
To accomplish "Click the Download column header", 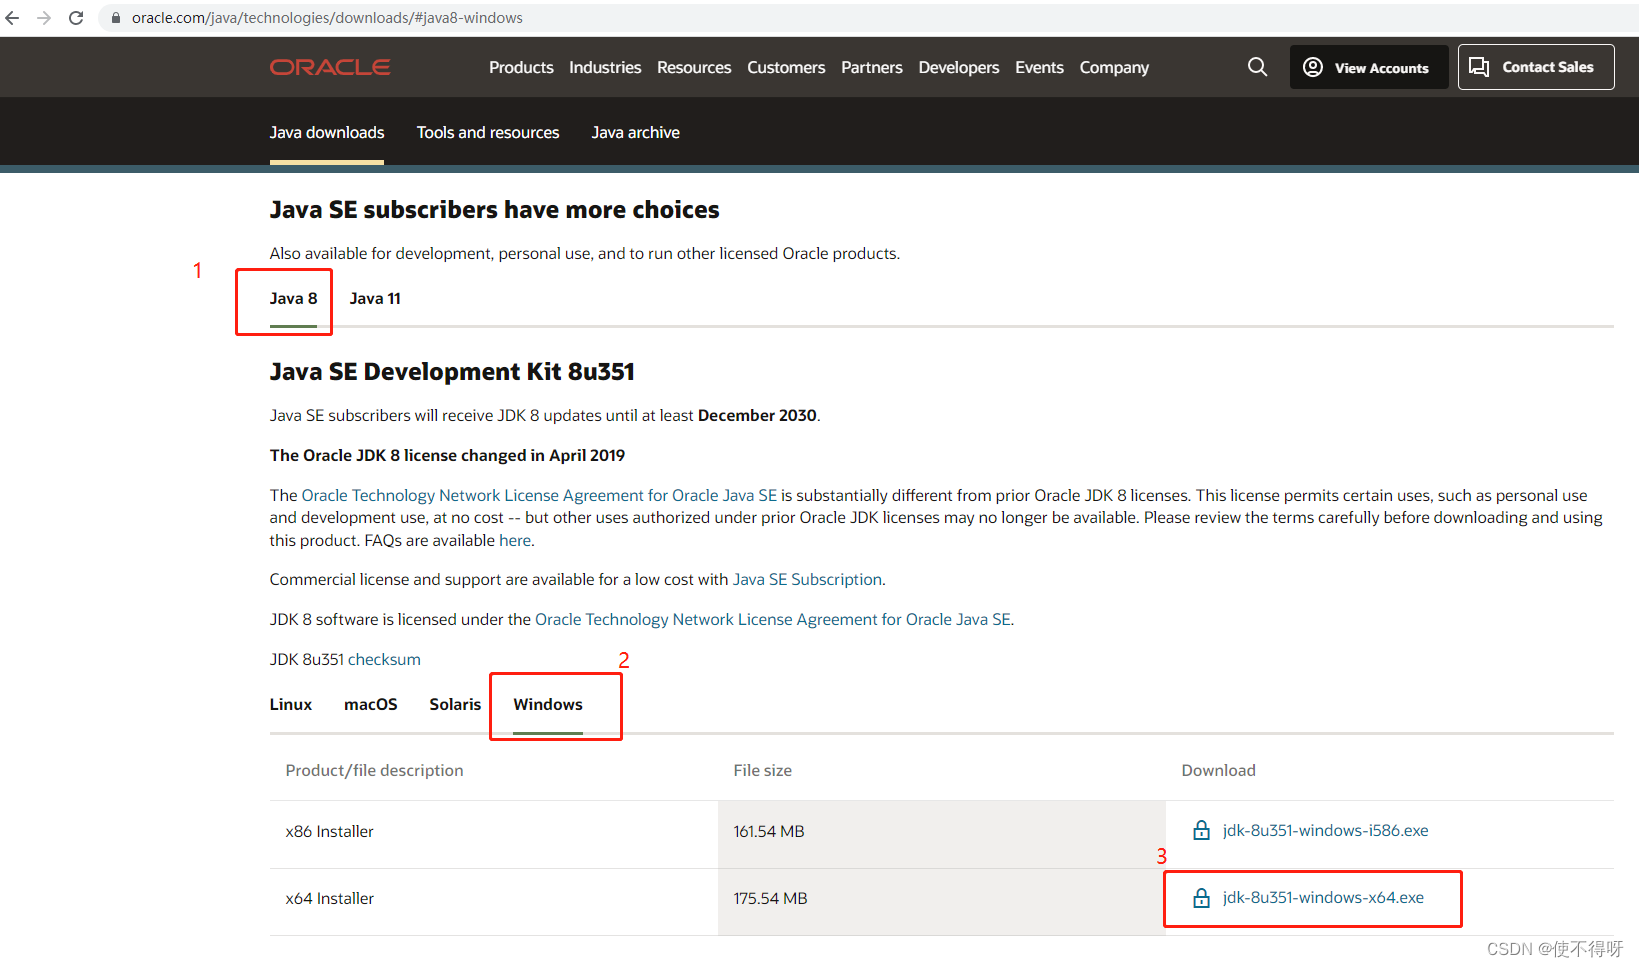I will pyautogui.click(x=1218, y=770).
